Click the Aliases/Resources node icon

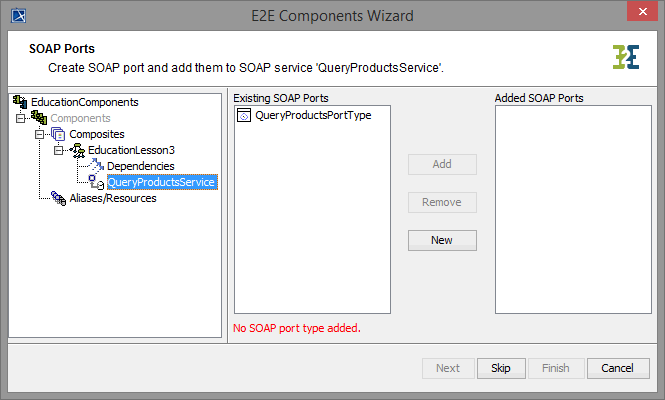click(x=58, y=198)
